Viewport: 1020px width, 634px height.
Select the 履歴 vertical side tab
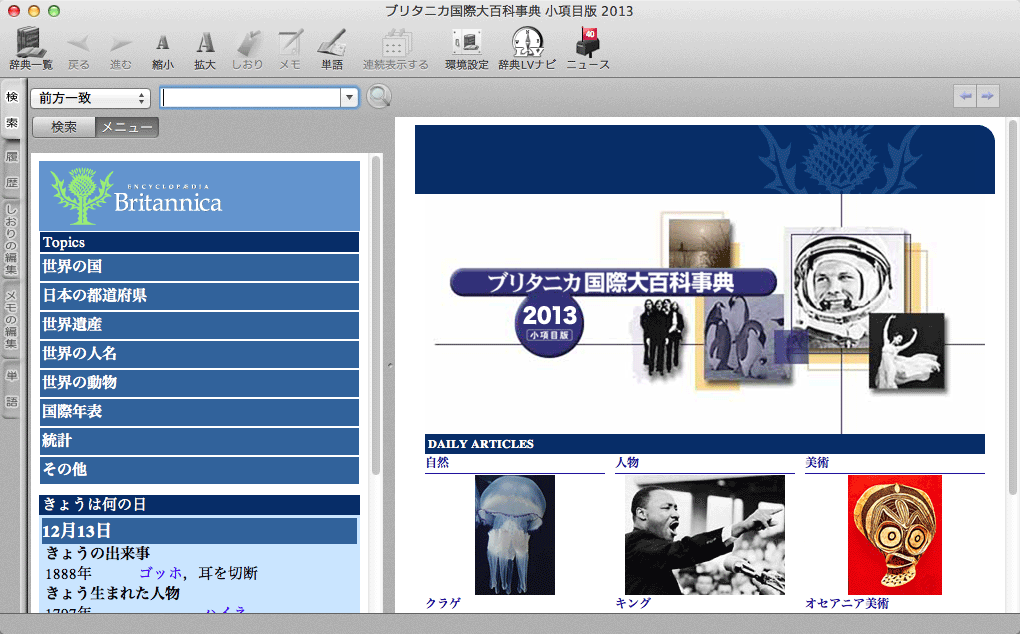12,170
